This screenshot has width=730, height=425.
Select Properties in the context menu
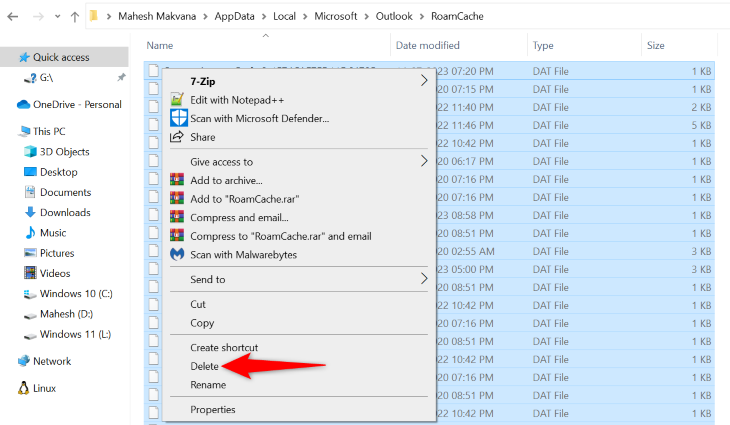(213, 409)
